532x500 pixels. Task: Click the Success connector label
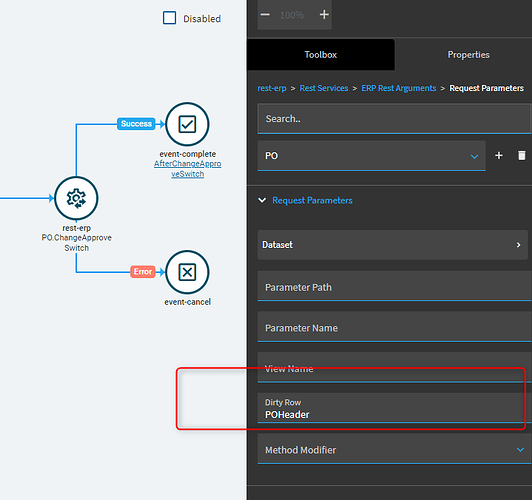136,124
